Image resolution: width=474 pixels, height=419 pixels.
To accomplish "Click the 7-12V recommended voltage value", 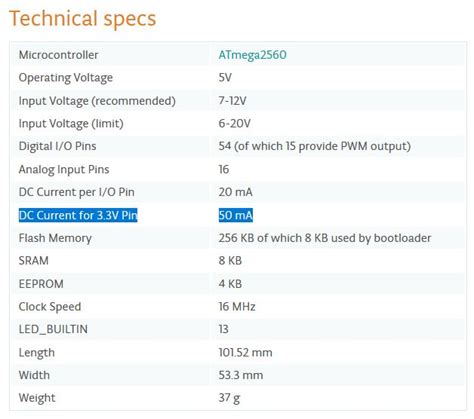I will 232,101.
